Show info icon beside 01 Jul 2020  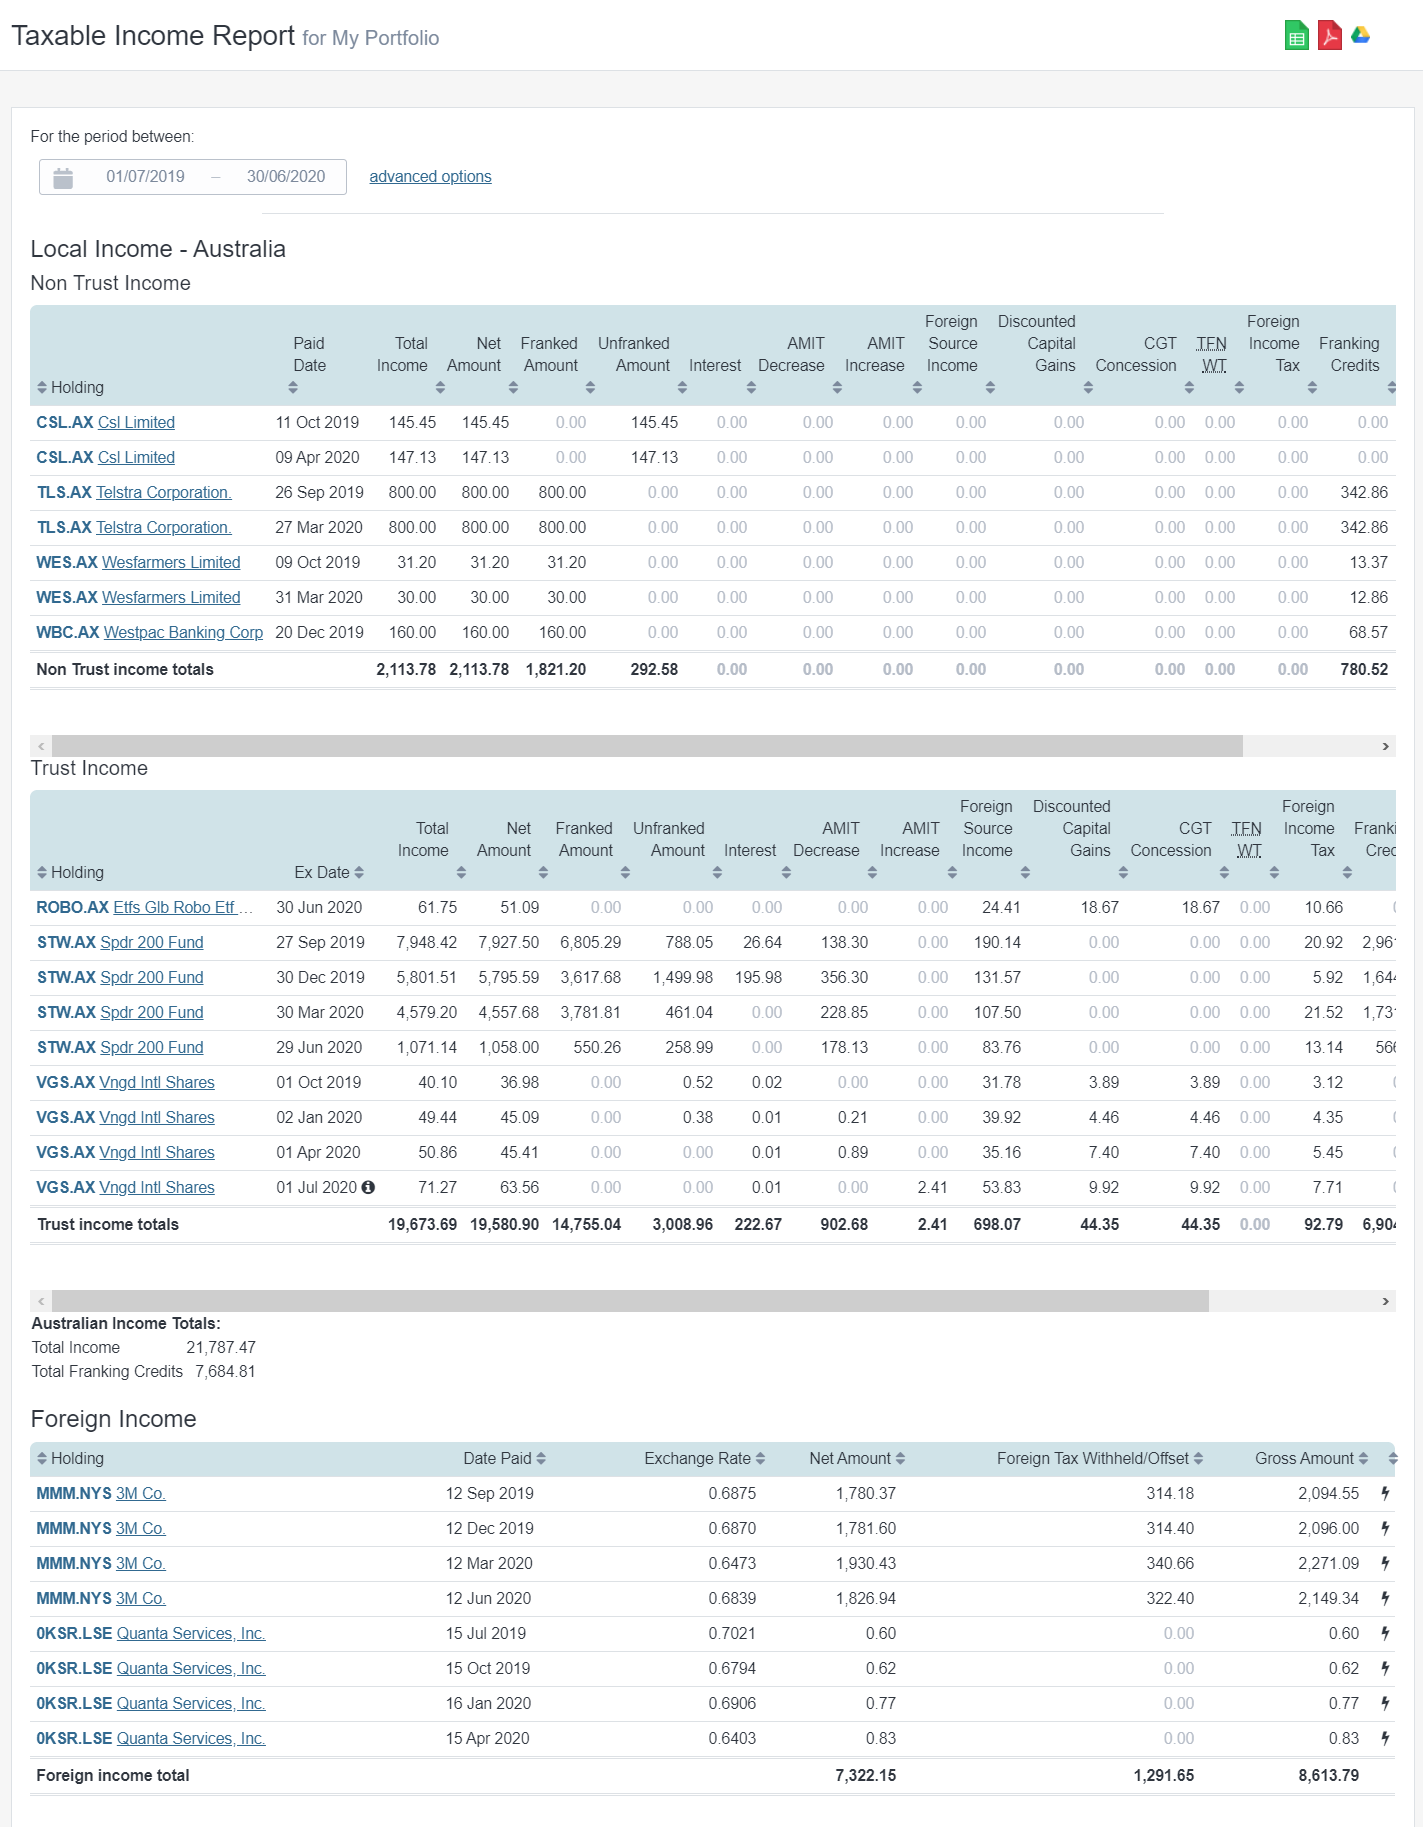pos(368,1187)
